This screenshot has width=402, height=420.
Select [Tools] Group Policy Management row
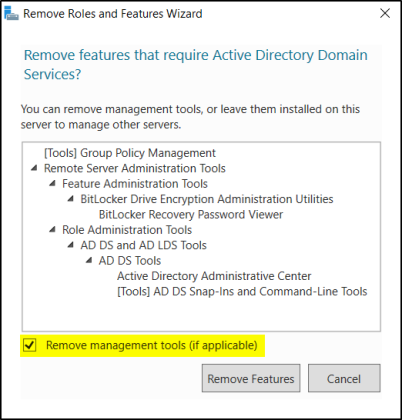(x=130, y=153)
